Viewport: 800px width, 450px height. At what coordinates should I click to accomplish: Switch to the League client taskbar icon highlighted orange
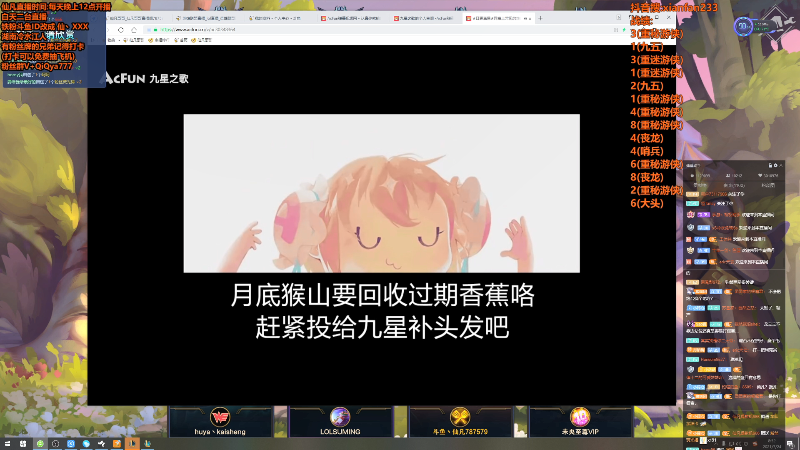pos(132,444)
